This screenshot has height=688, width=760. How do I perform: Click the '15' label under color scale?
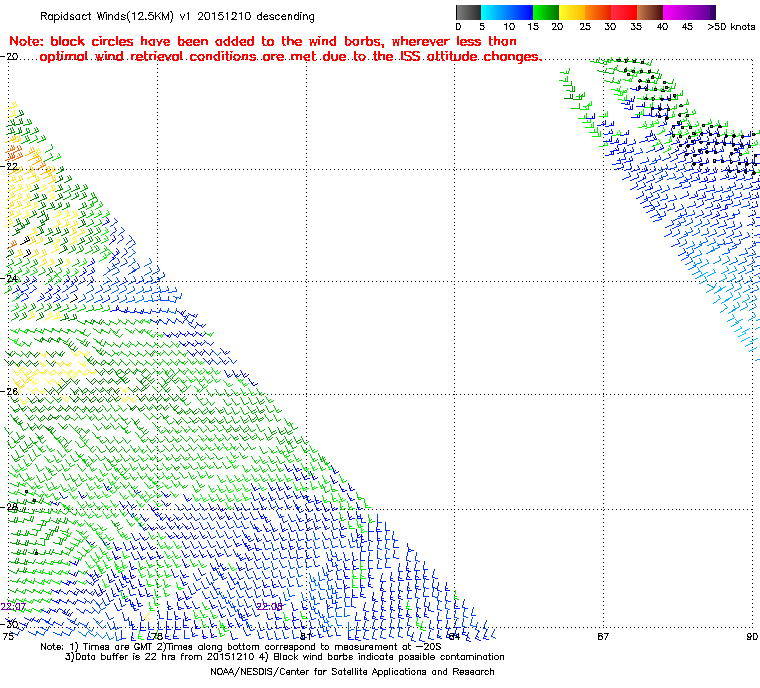pyautogui.click(x=533, y=27)
